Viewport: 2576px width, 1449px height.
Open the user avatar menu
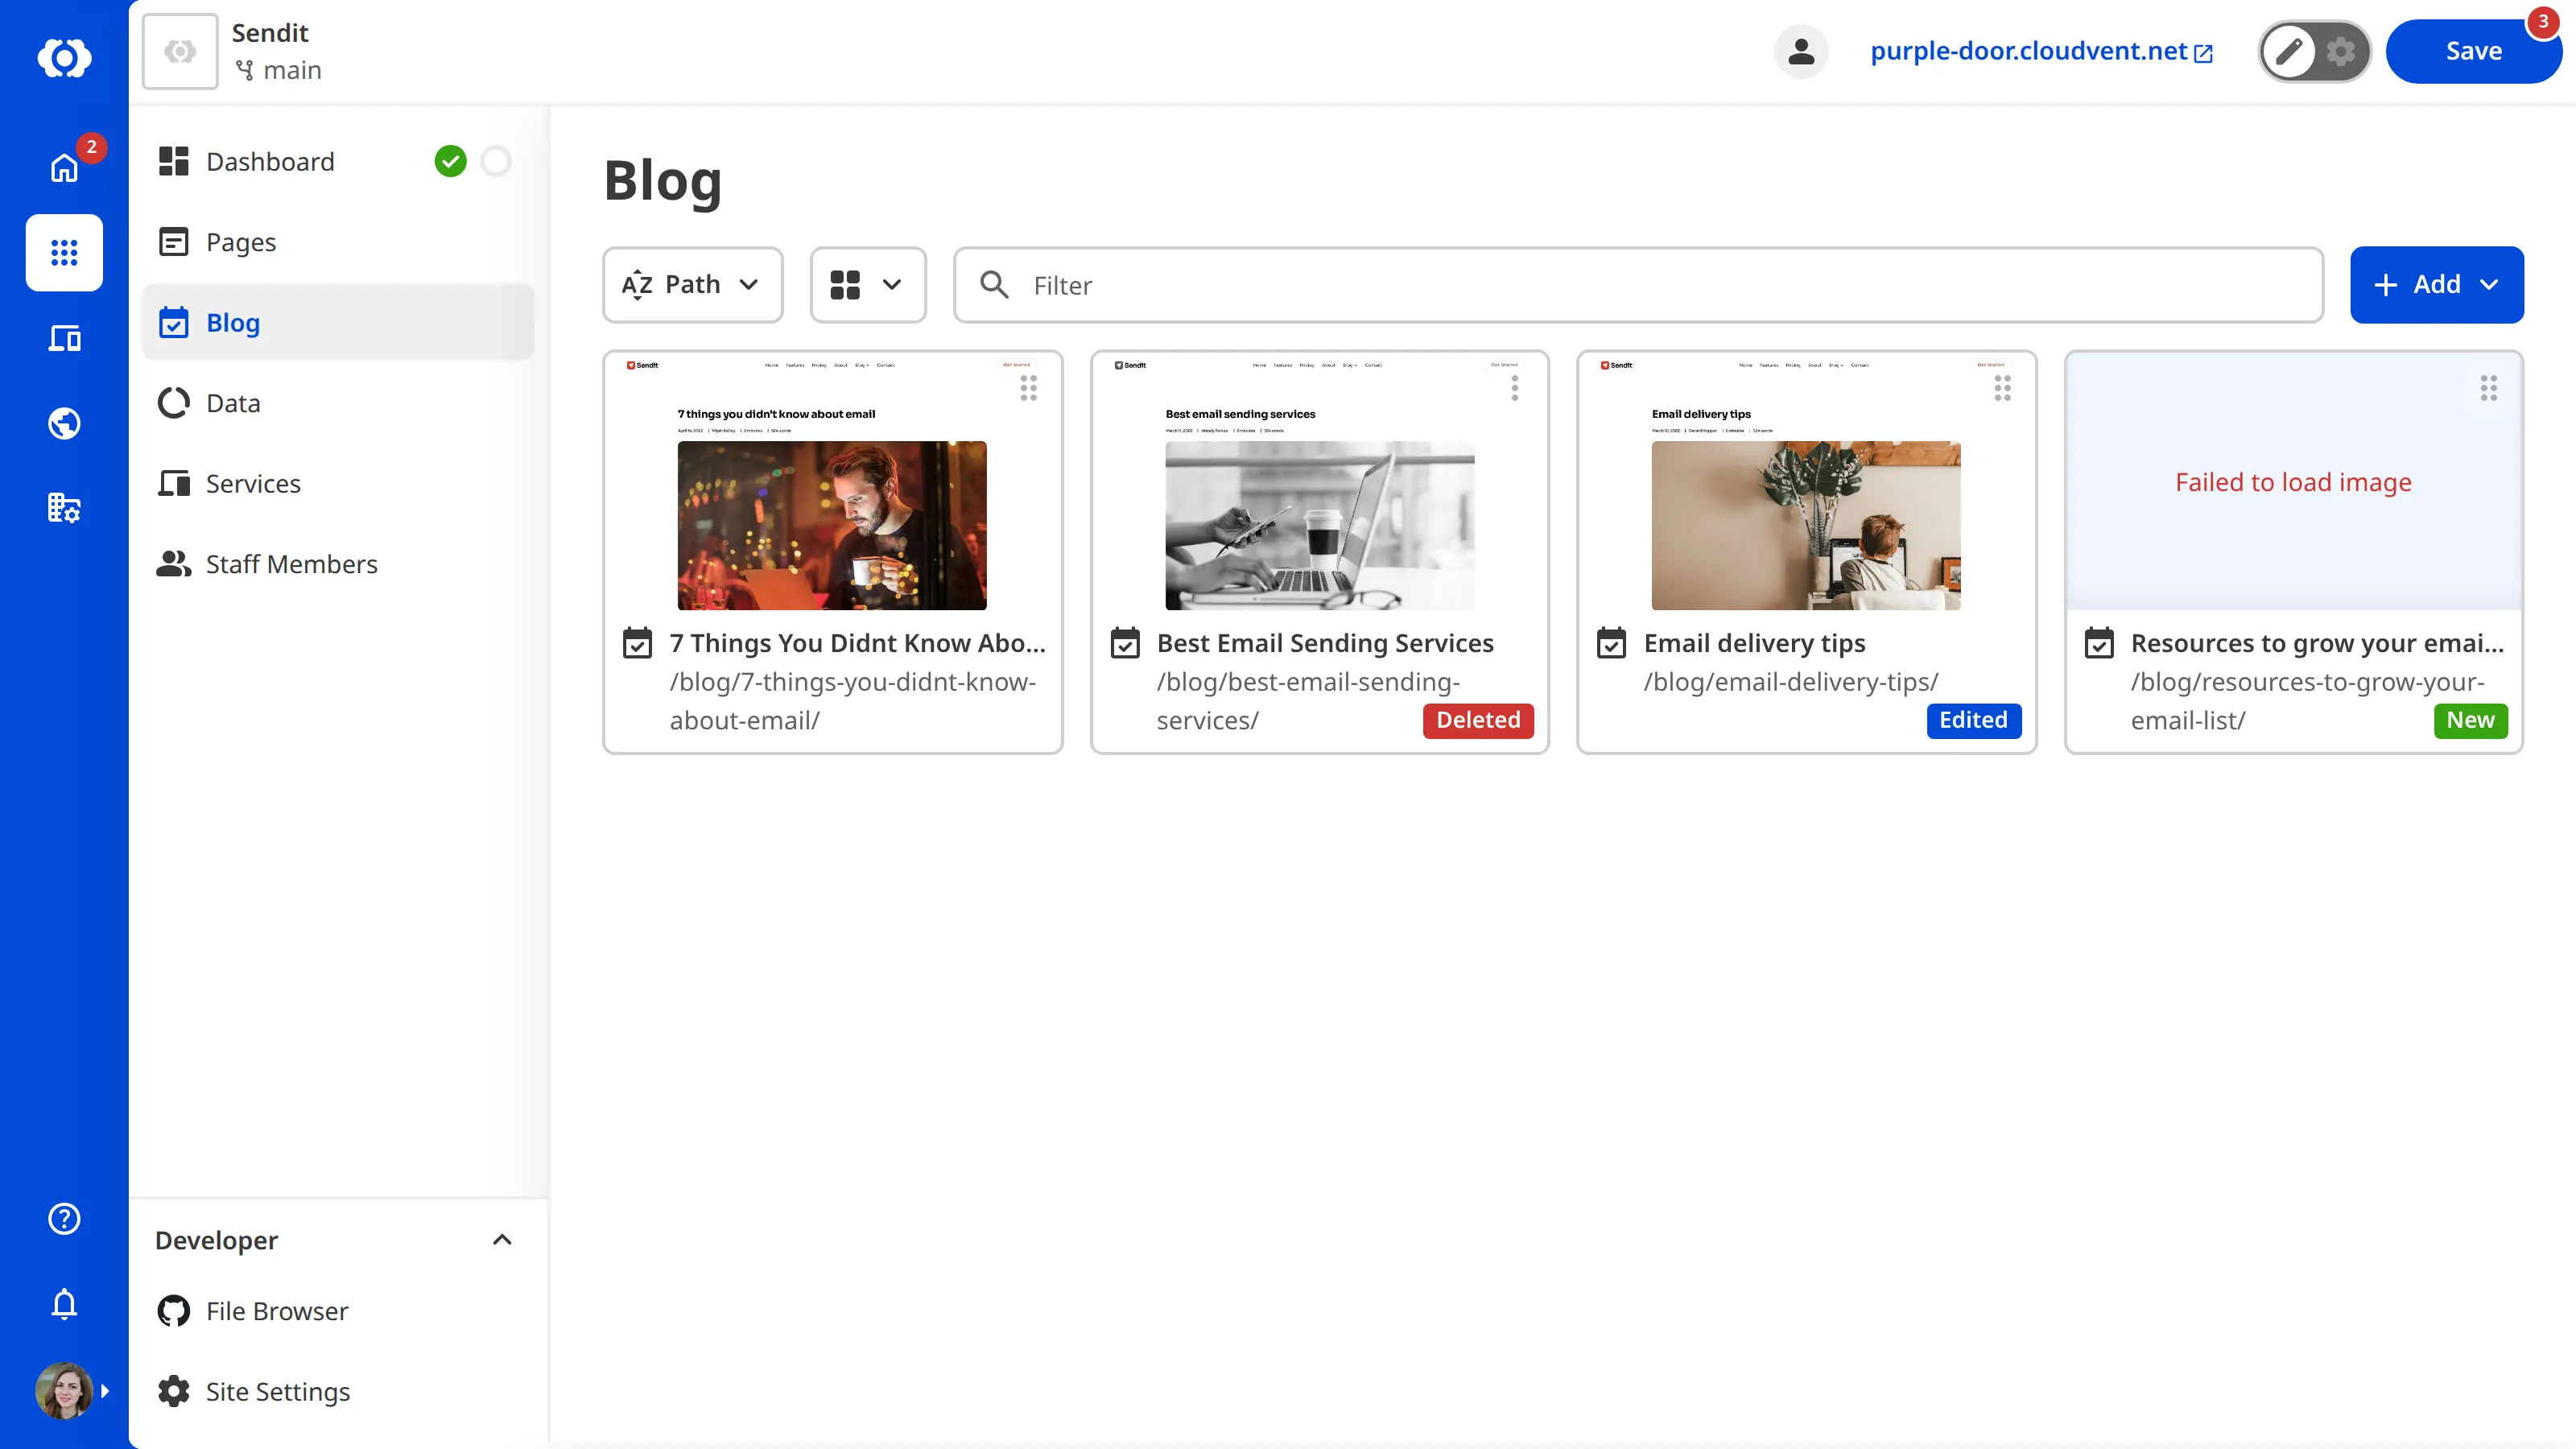[x=64, y=1390]
